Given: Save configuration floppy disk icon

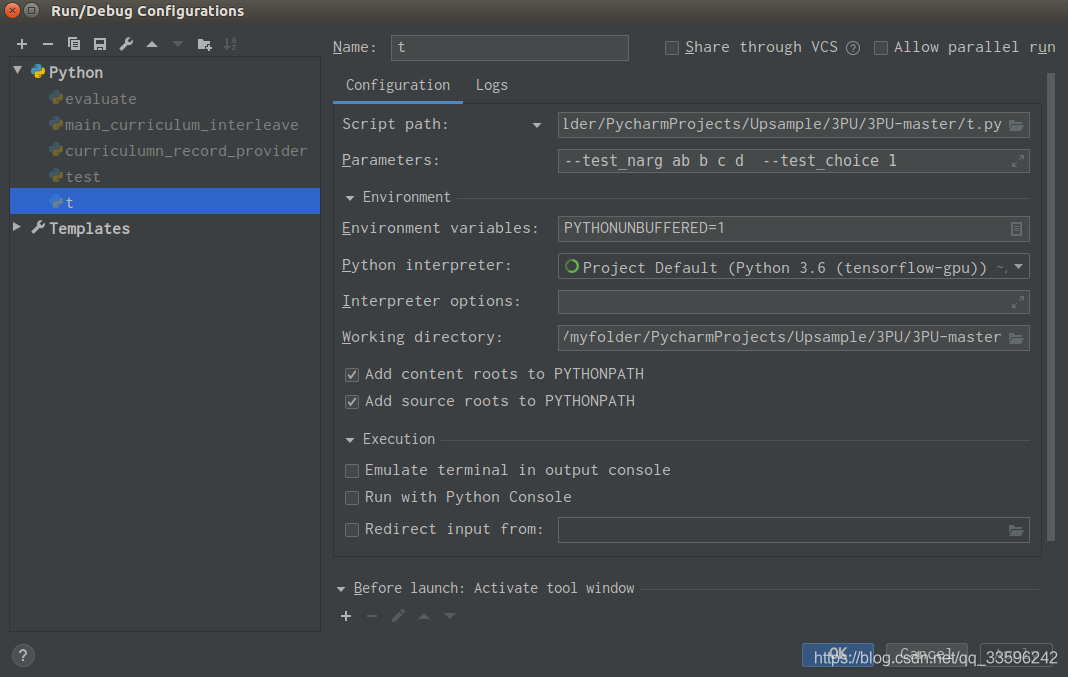Looking at the screenshot, I should pos(100,44).
